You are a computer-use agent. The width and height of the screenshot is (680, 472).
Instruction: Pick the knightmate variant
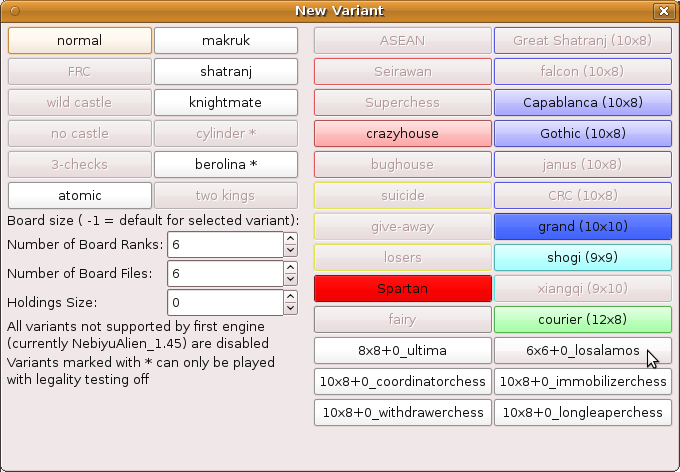click(x=226, y=103)
